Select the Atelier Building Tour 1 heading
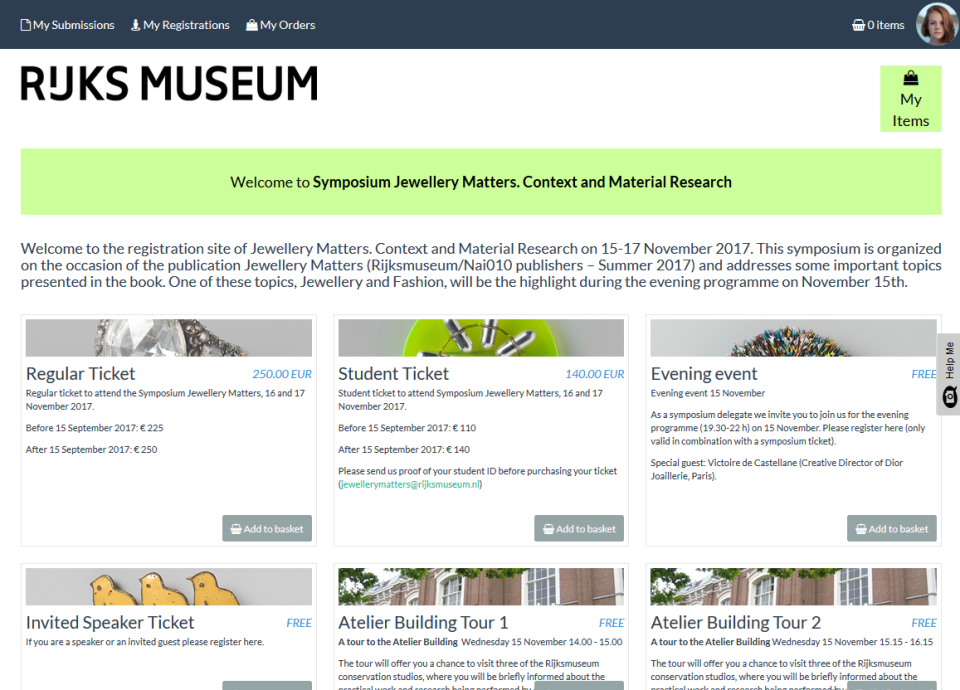 [x=423, y=622]
